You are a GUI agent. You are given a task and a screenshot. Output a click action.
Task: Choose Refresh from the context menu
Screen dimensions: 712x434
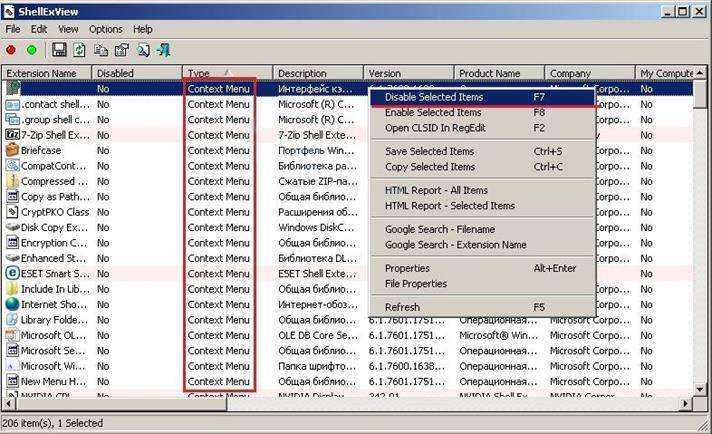[x=483, y=307]
